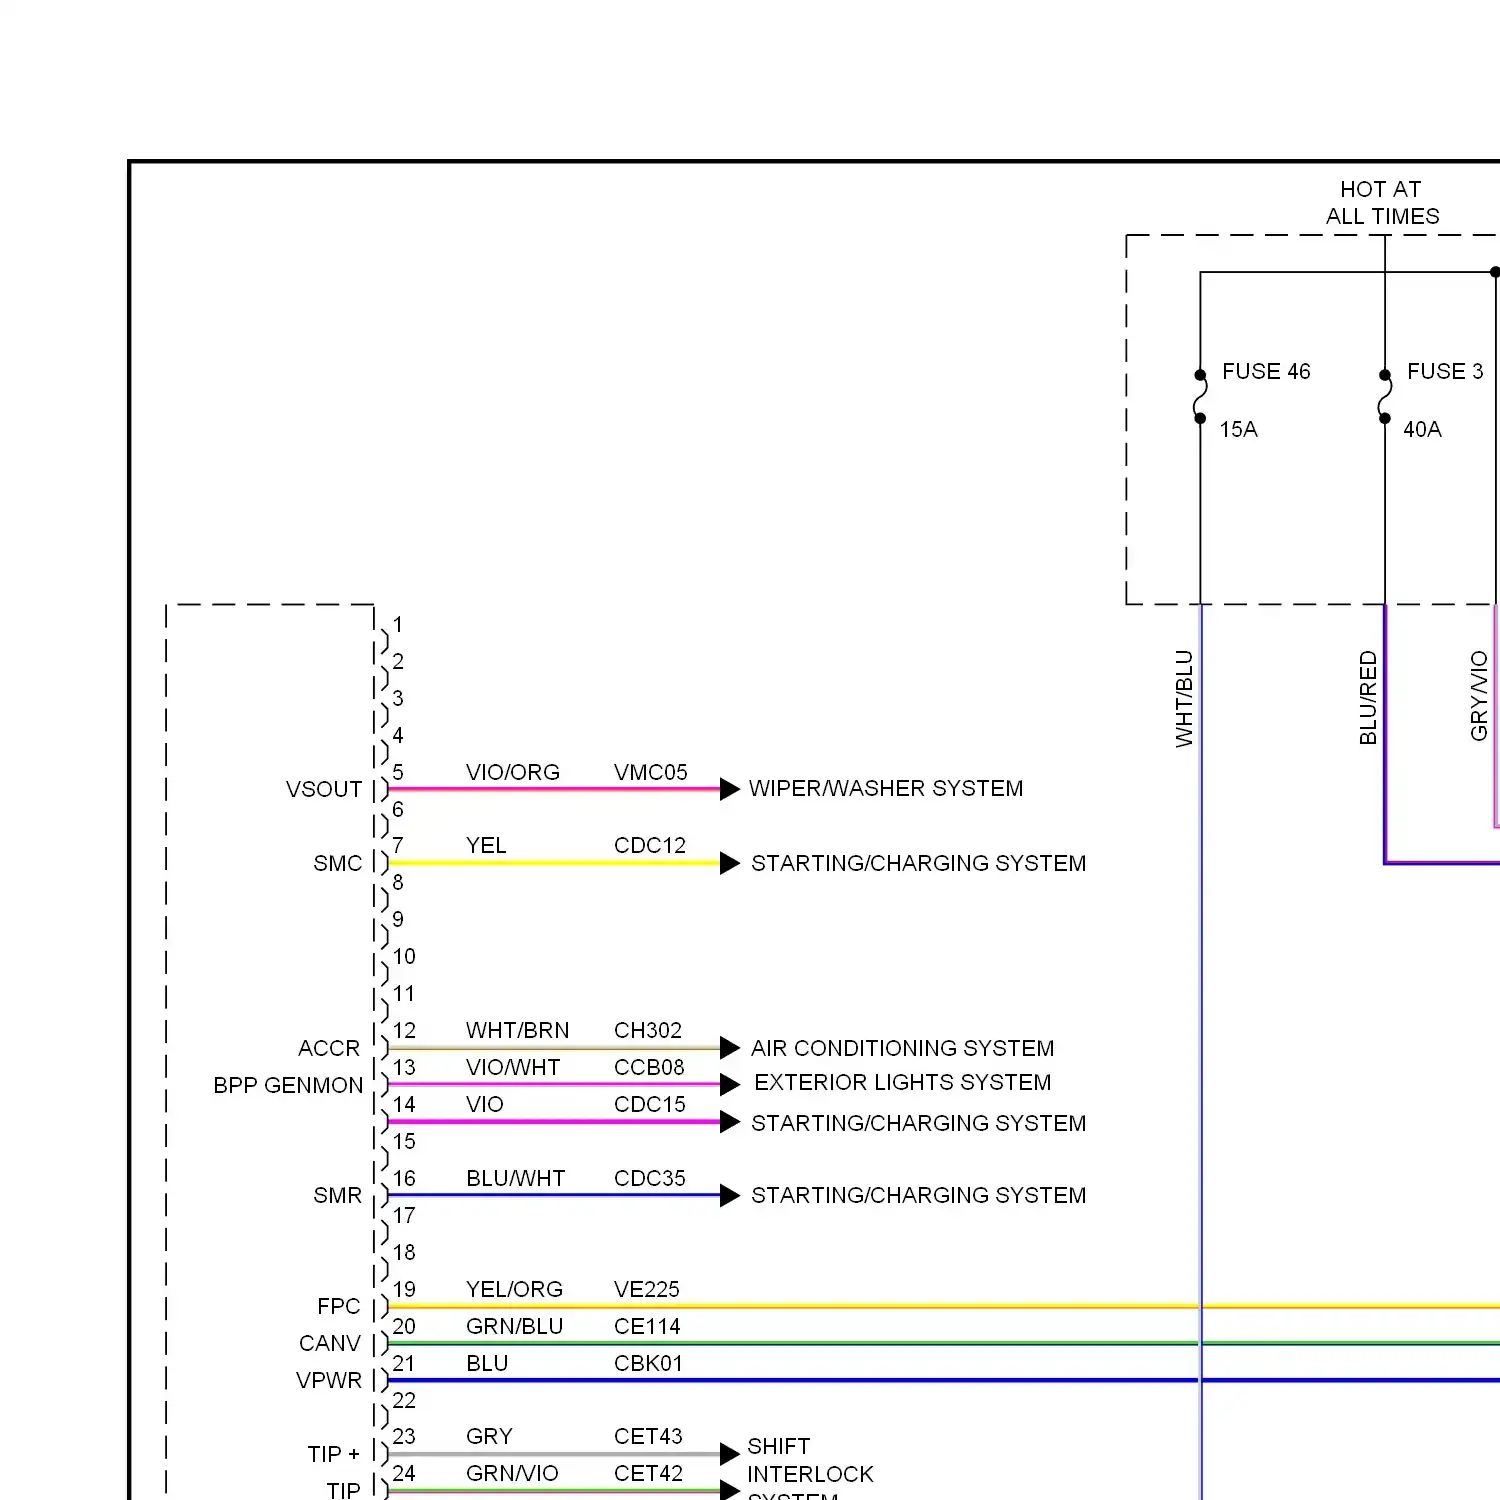Screen dimensions: 1500x1500
Task: Click the vertical BLU/RED wire label
Action: pos(1368,698)
